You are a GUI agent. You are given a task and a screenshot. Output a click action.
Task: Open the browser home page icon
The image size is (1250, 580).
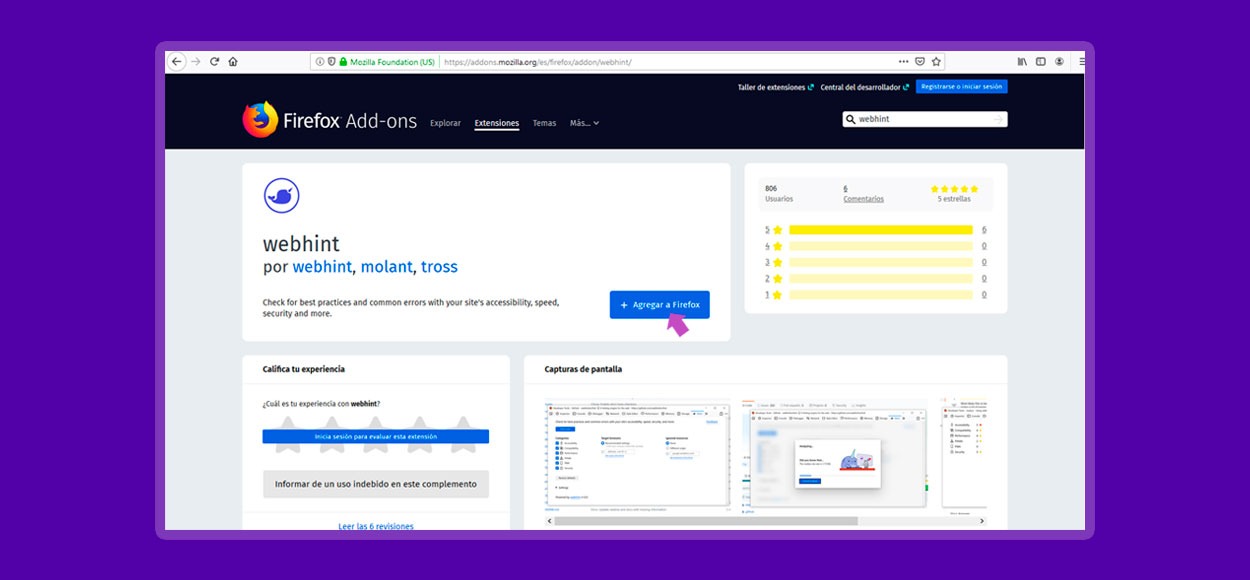[x=233, y=62]
